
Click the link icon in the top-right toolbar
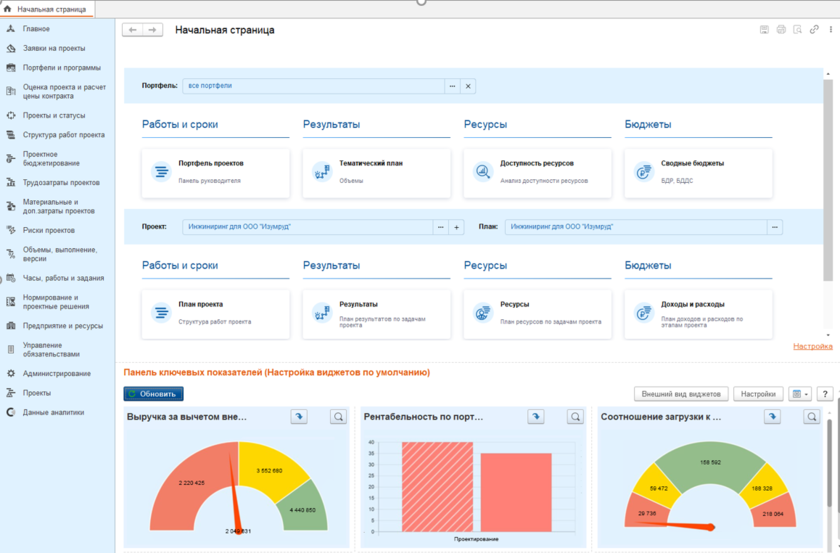click(x=814, y=30)
